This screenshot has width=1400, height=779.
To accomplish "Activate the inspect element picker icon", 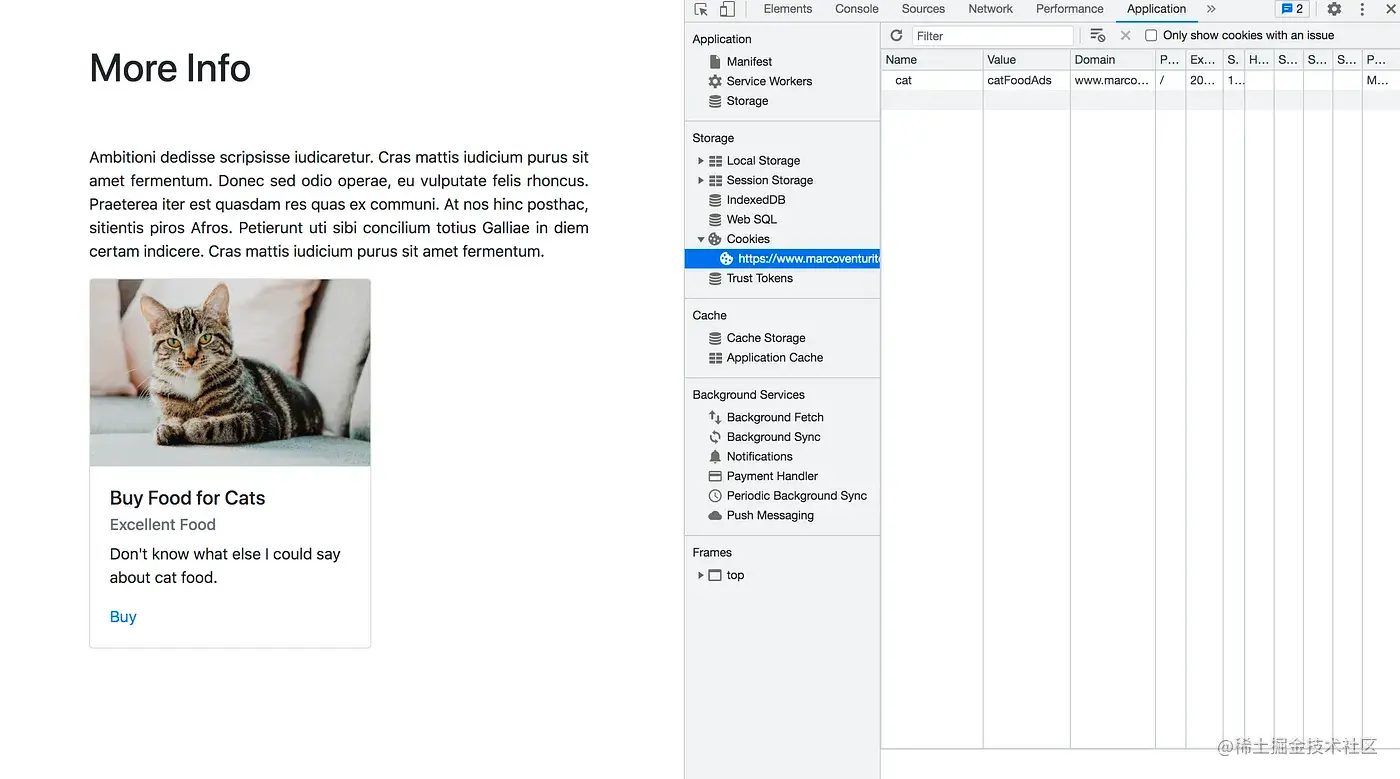I will pos(701,9).
